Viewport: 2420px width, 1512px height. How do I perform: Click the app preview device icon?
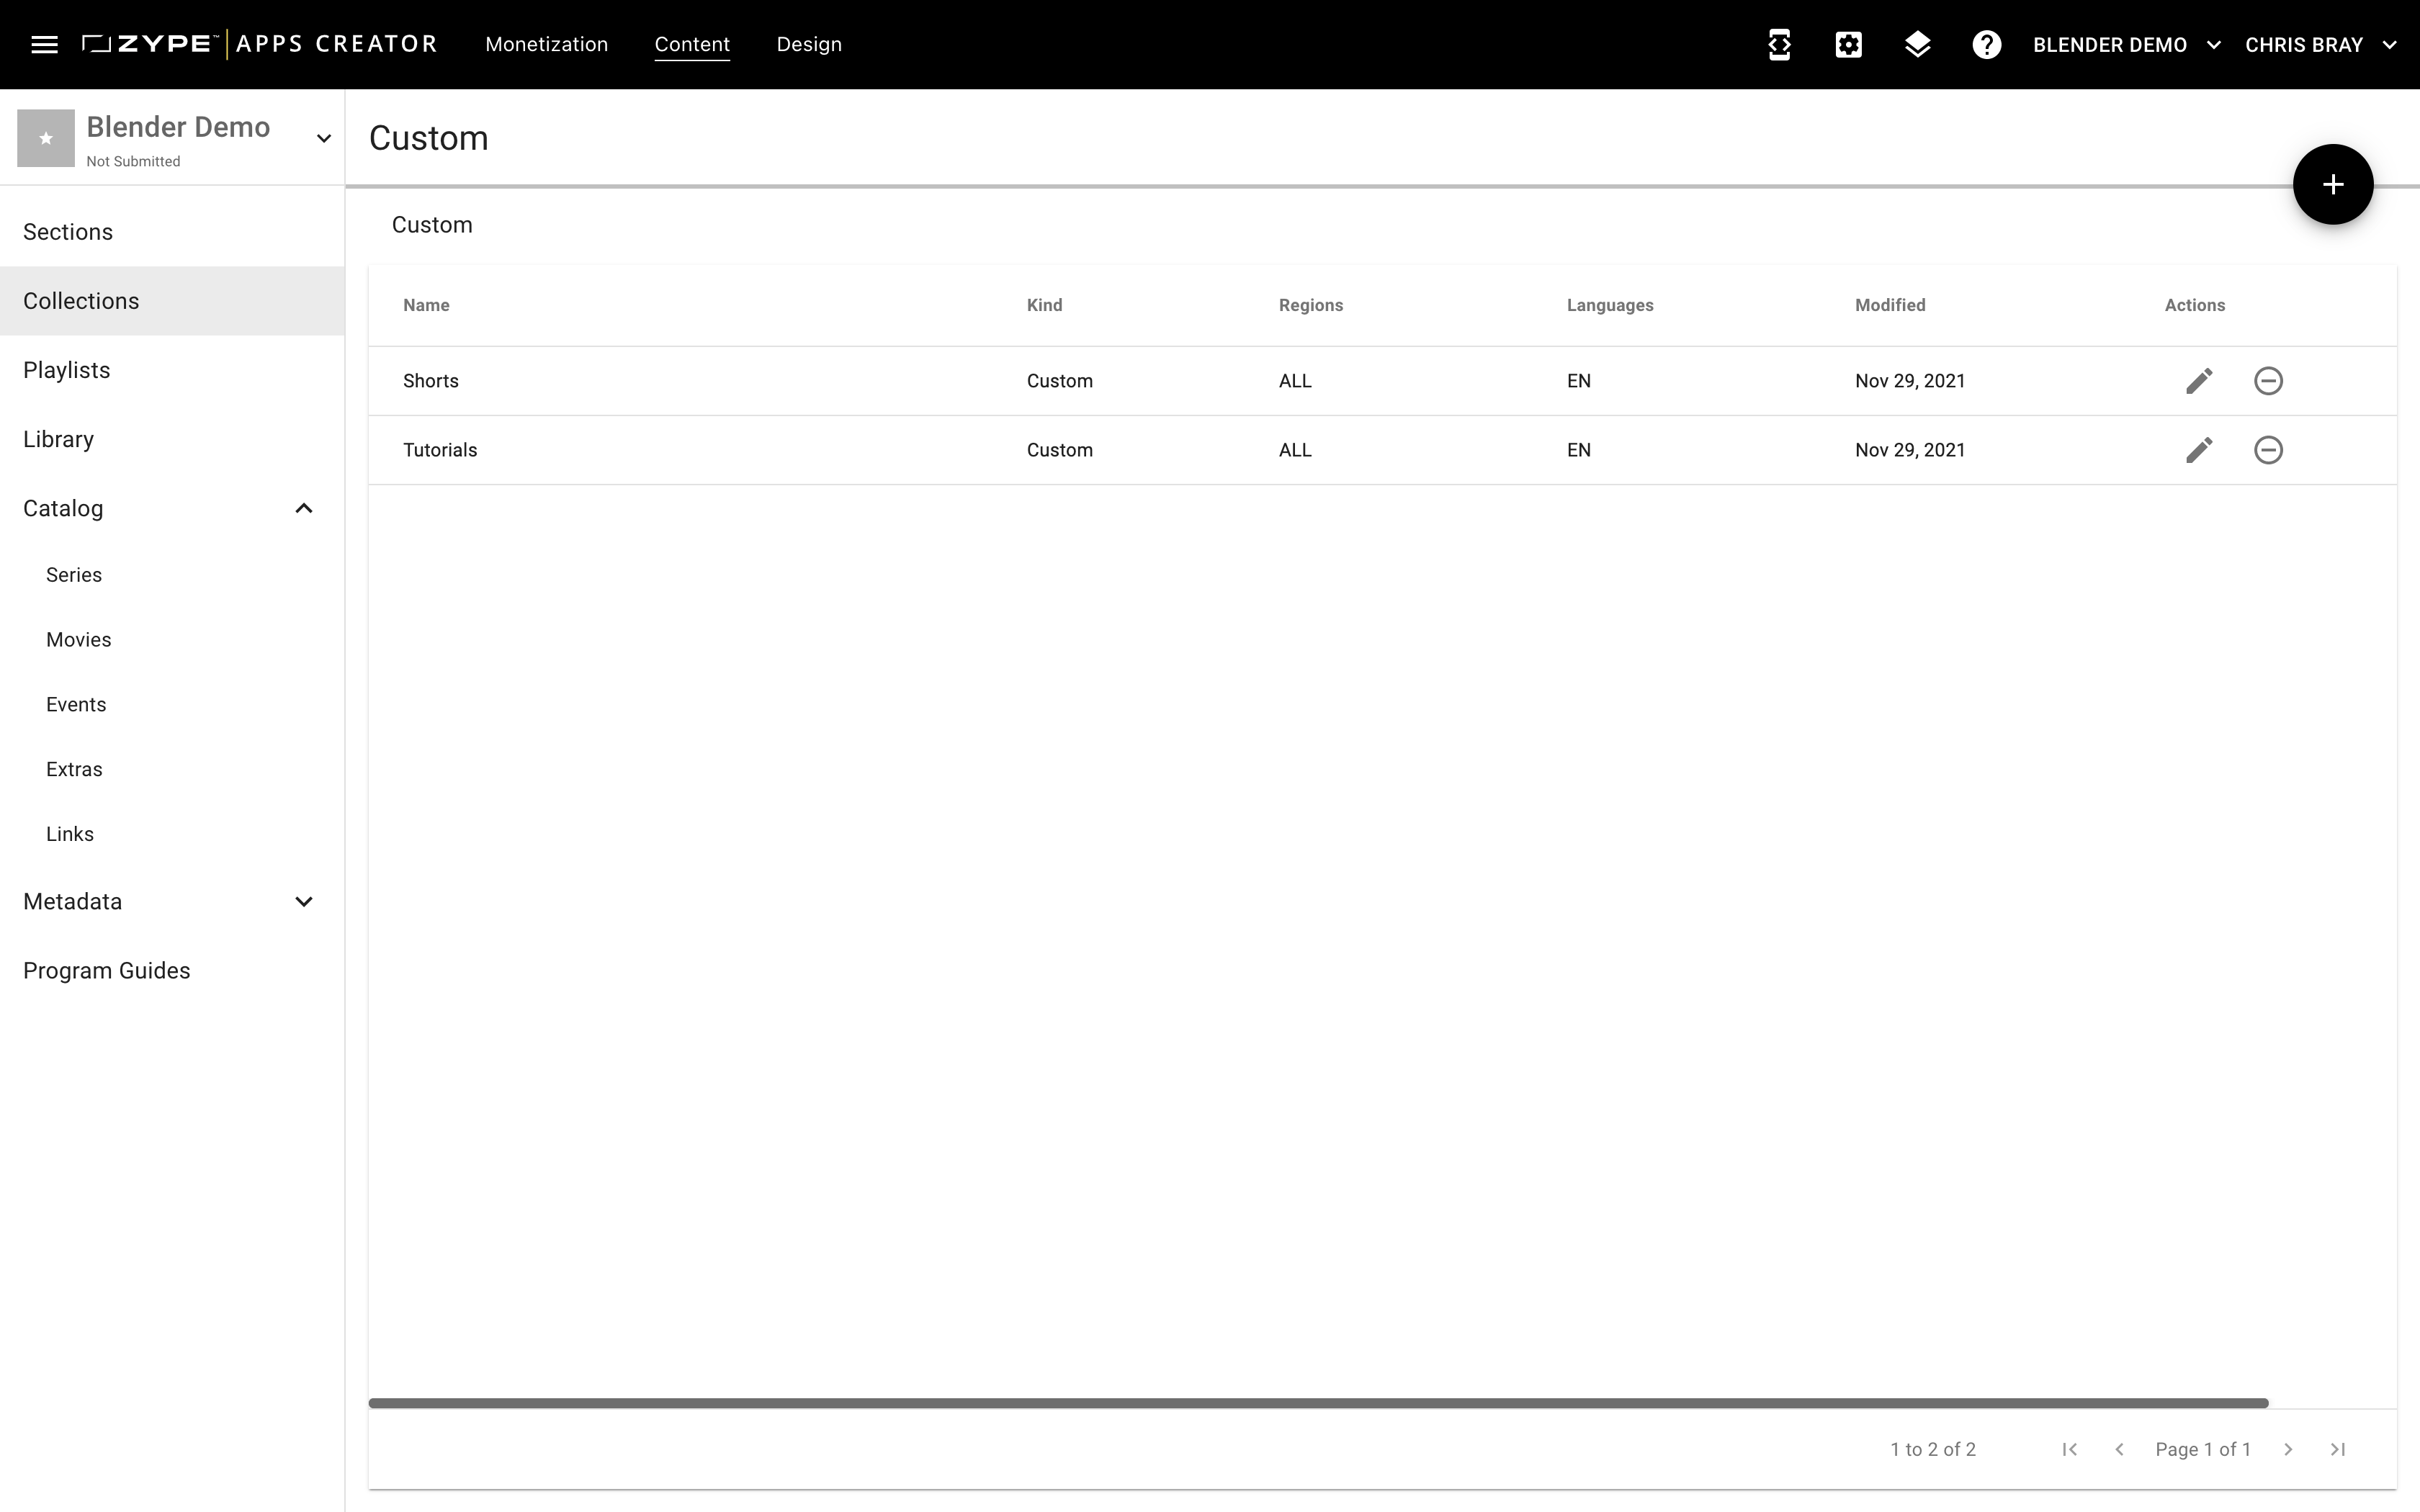point(1779,44)
